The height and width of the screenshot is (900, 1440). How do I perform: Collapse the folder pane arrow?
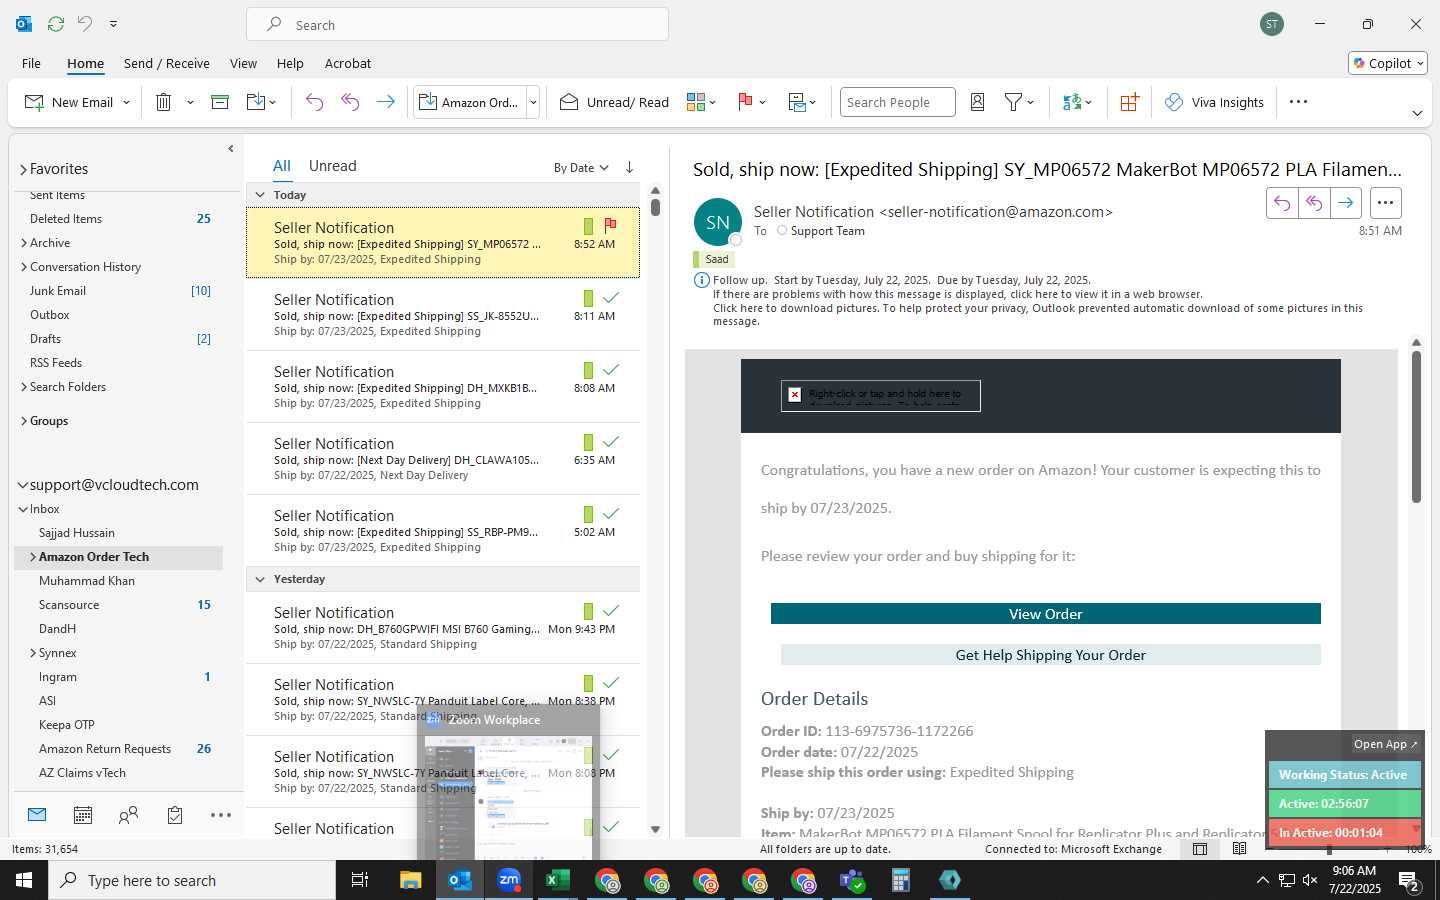pos(231,149)
